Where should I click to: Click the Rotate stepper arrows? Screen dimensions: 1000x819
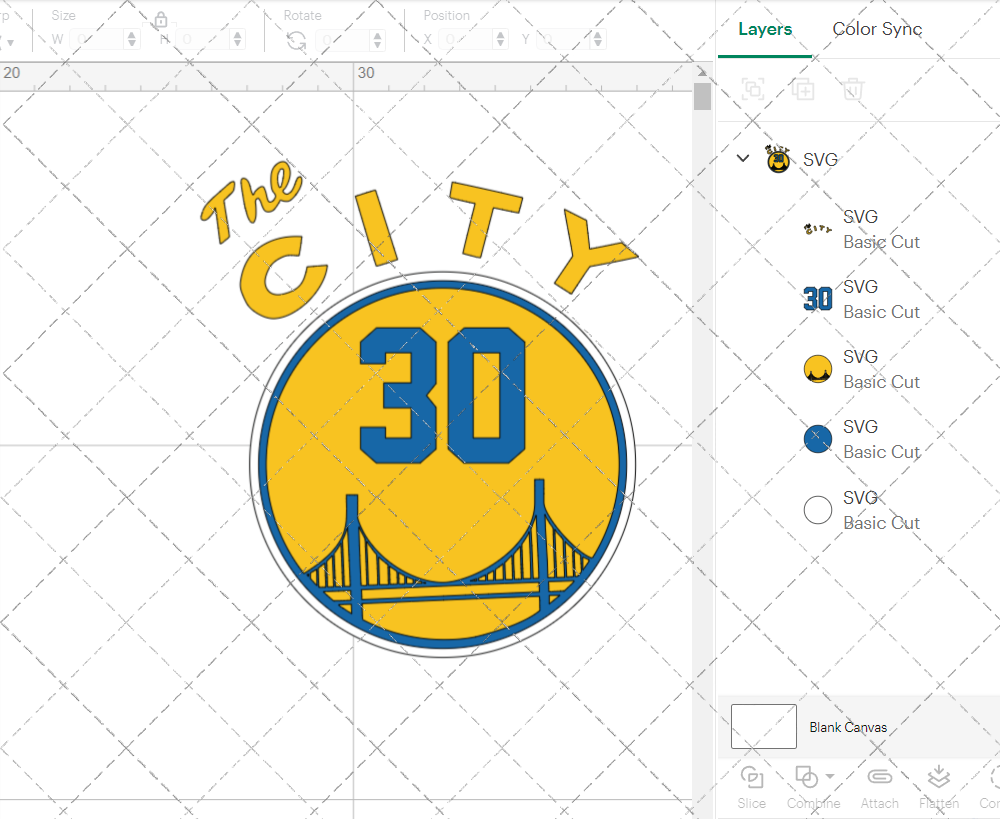coord(378,40)
